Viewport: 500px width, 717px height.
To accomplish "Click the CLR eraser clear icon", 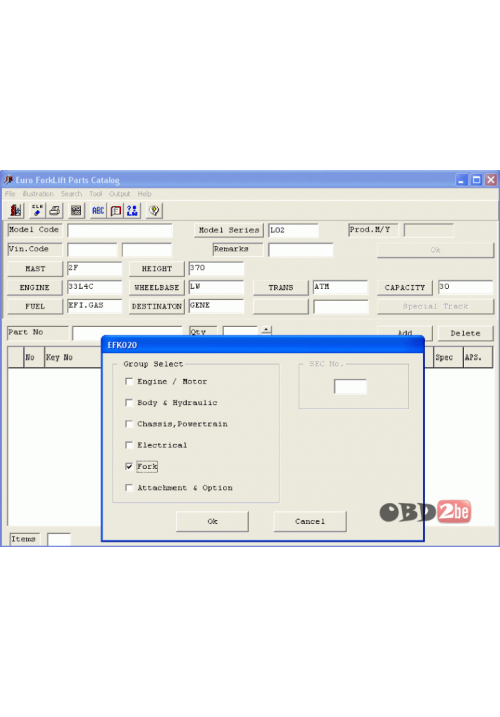I will pyautogui.click(x=38, y=210).
